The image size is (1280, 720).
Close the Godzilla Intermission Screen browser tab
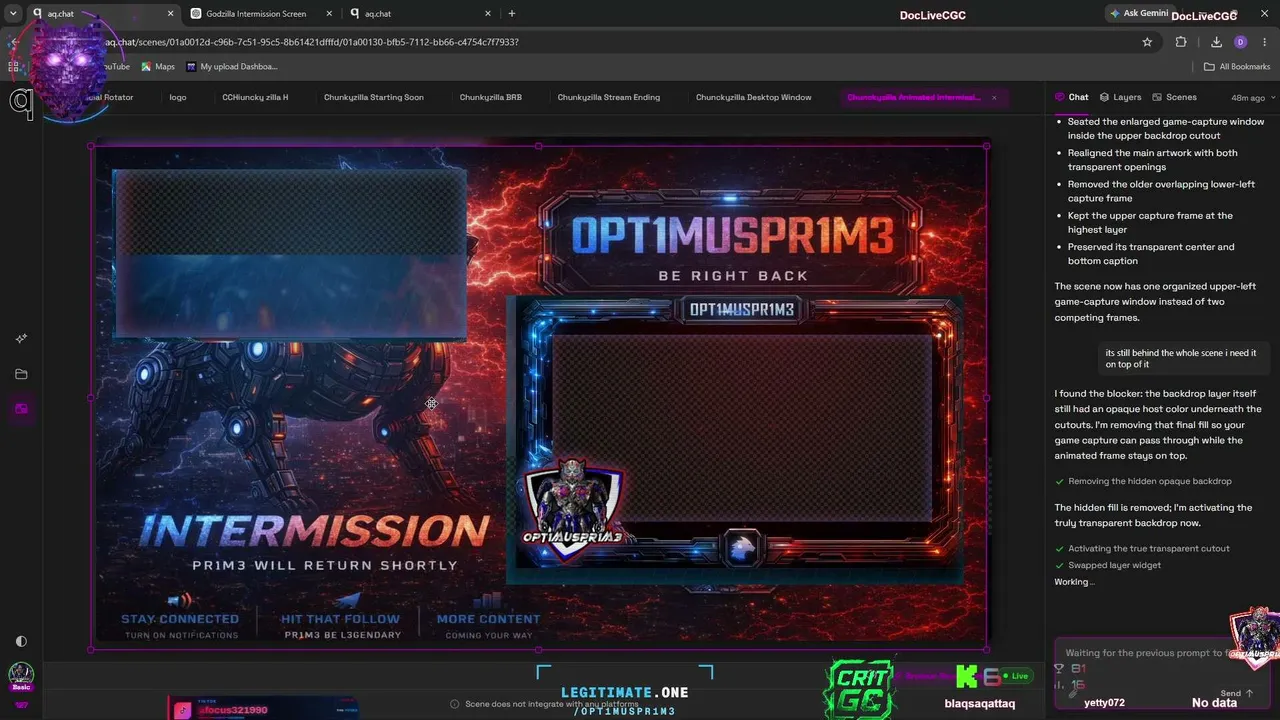[329, 14]
